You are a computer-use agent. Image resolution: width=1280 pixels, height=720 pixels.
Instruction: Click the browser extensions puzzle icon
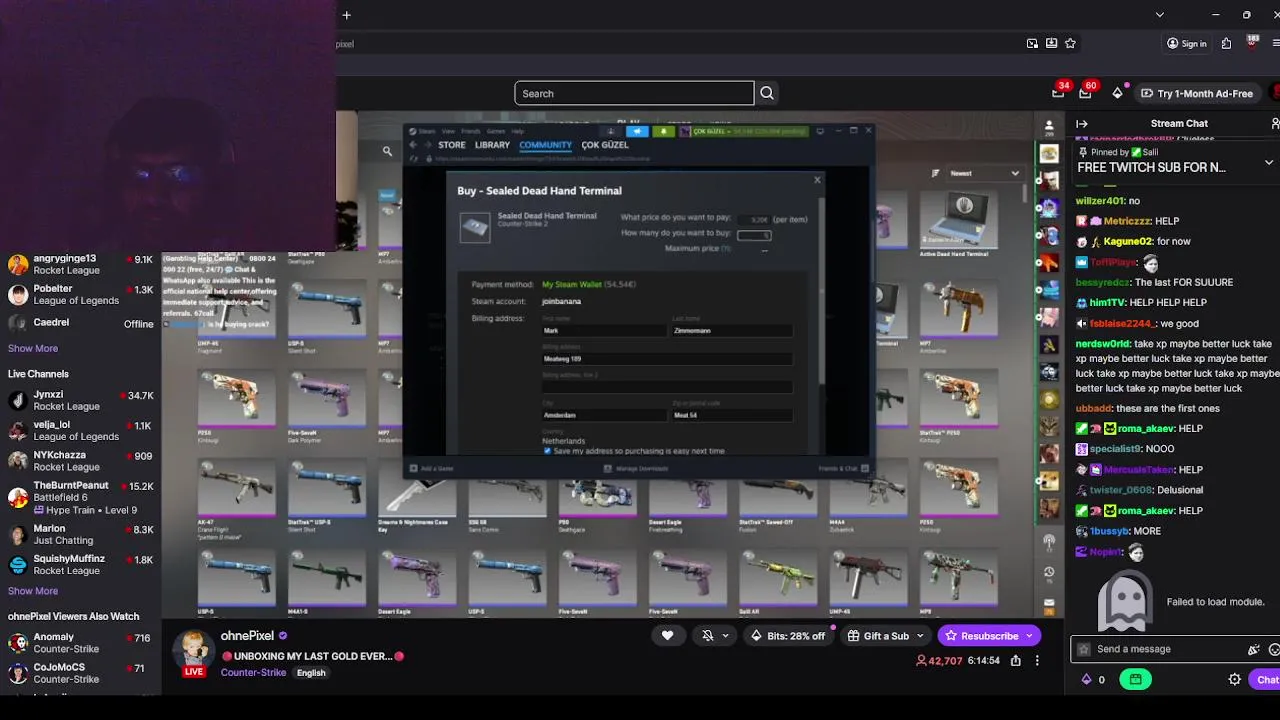click(x=1226, y=44)
